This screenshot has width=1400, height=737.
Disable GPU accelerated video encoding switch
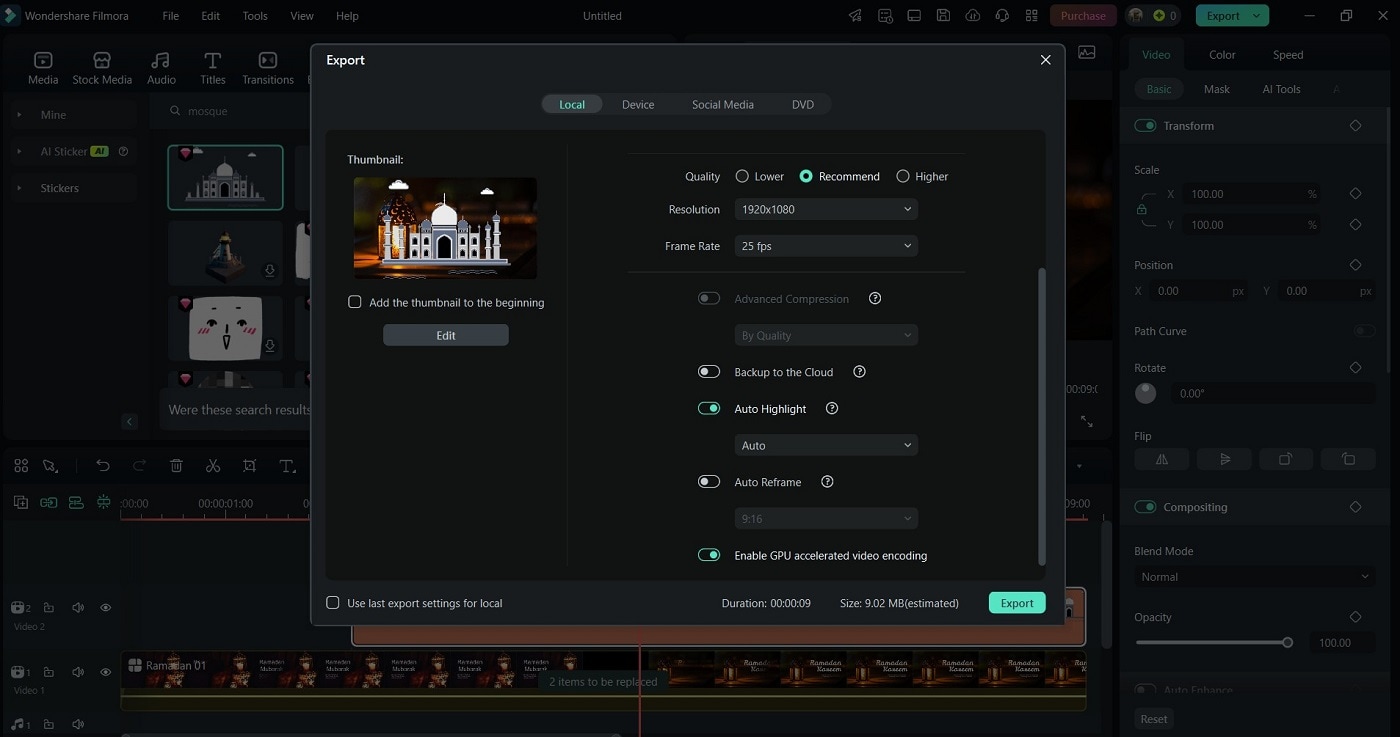pyautogui.click(x=709, y=555)
